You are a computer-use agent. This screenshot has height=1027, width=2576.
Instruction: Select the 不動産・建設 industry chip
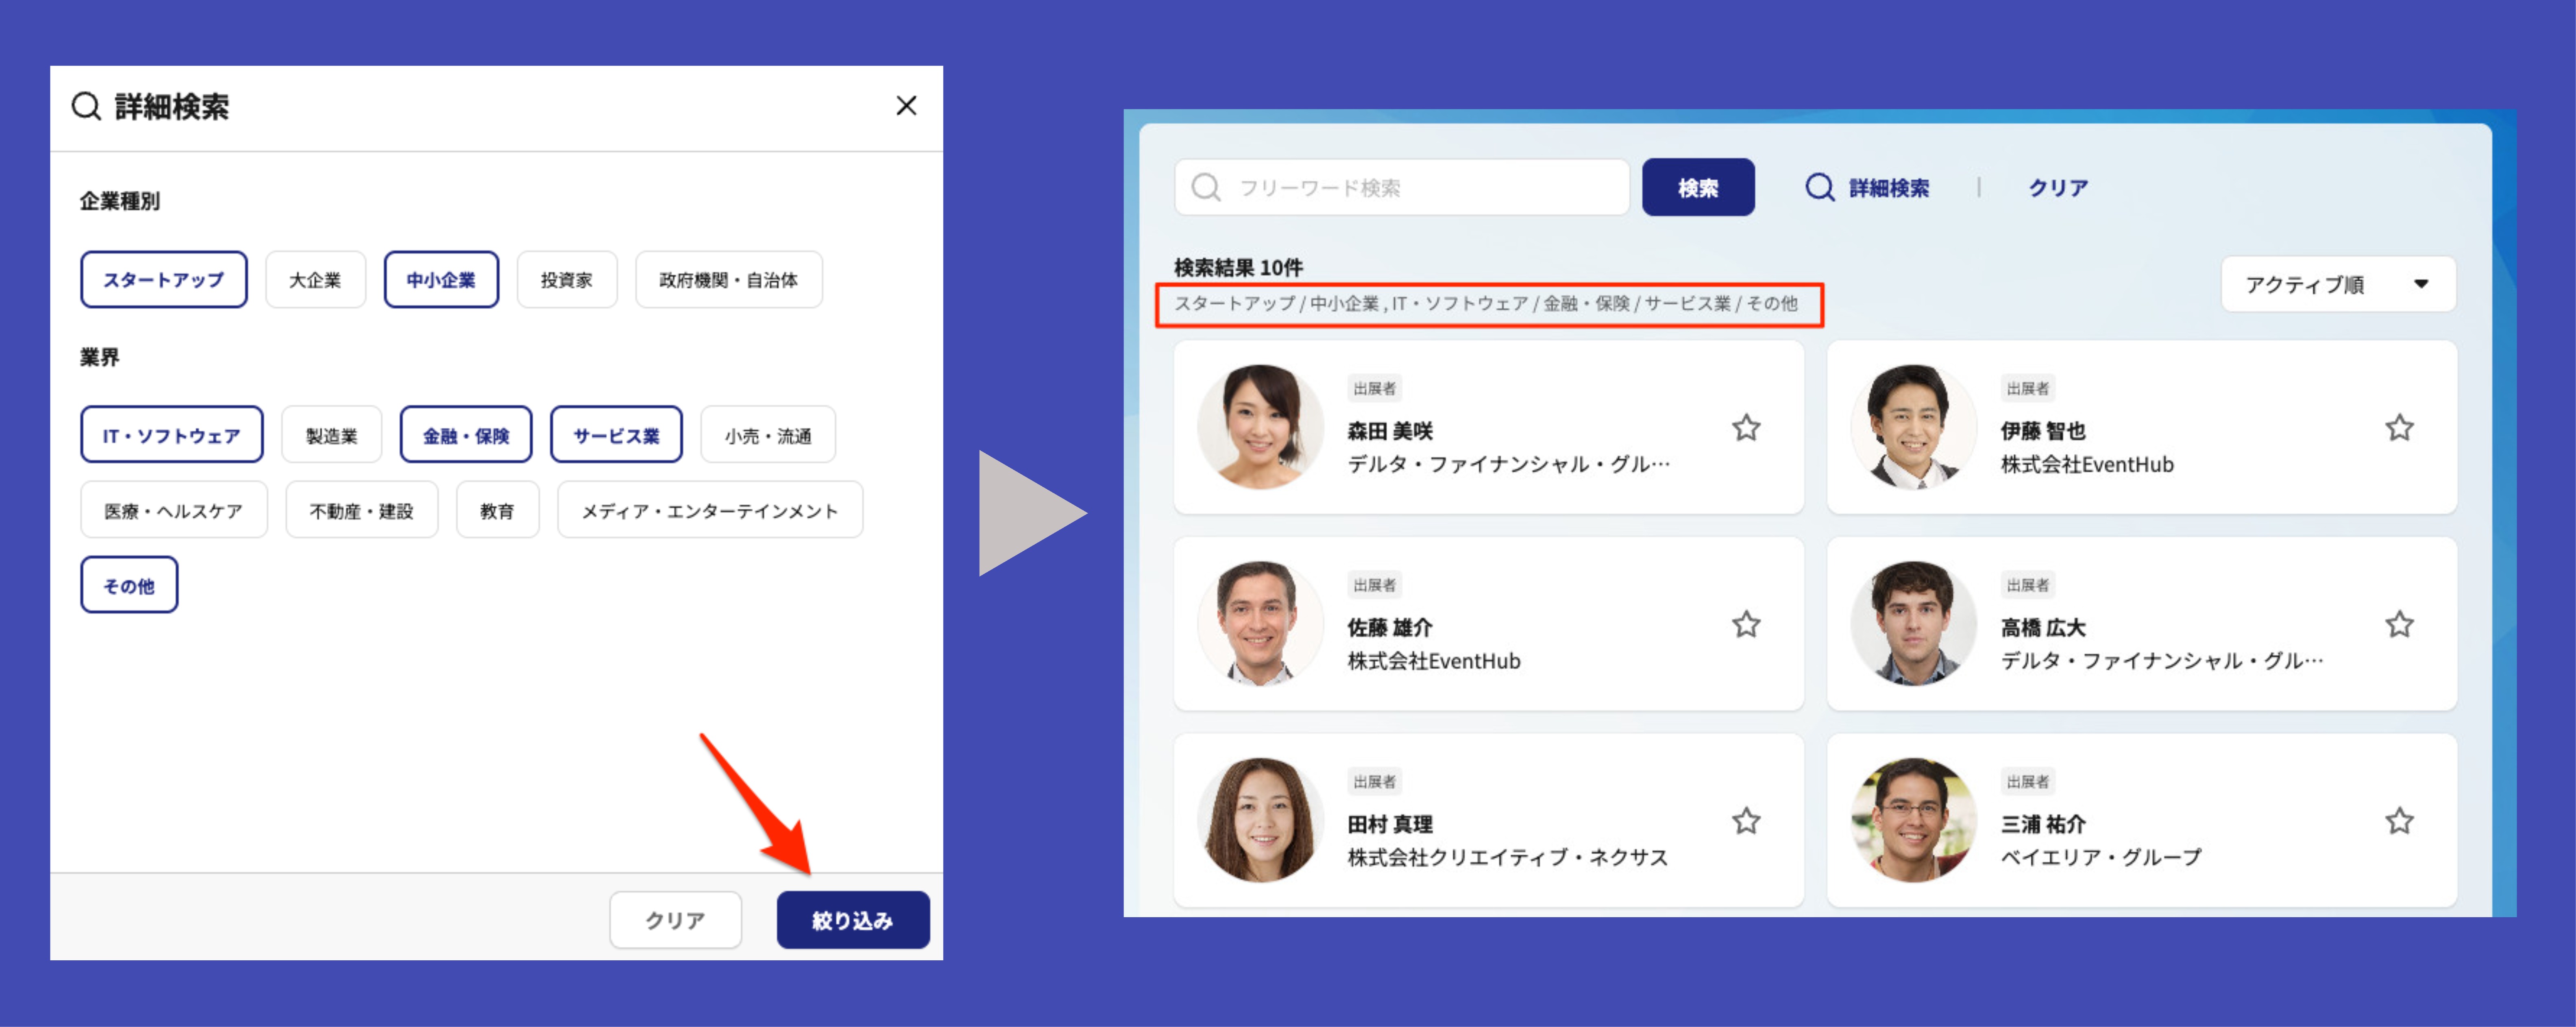pos(362,510)
